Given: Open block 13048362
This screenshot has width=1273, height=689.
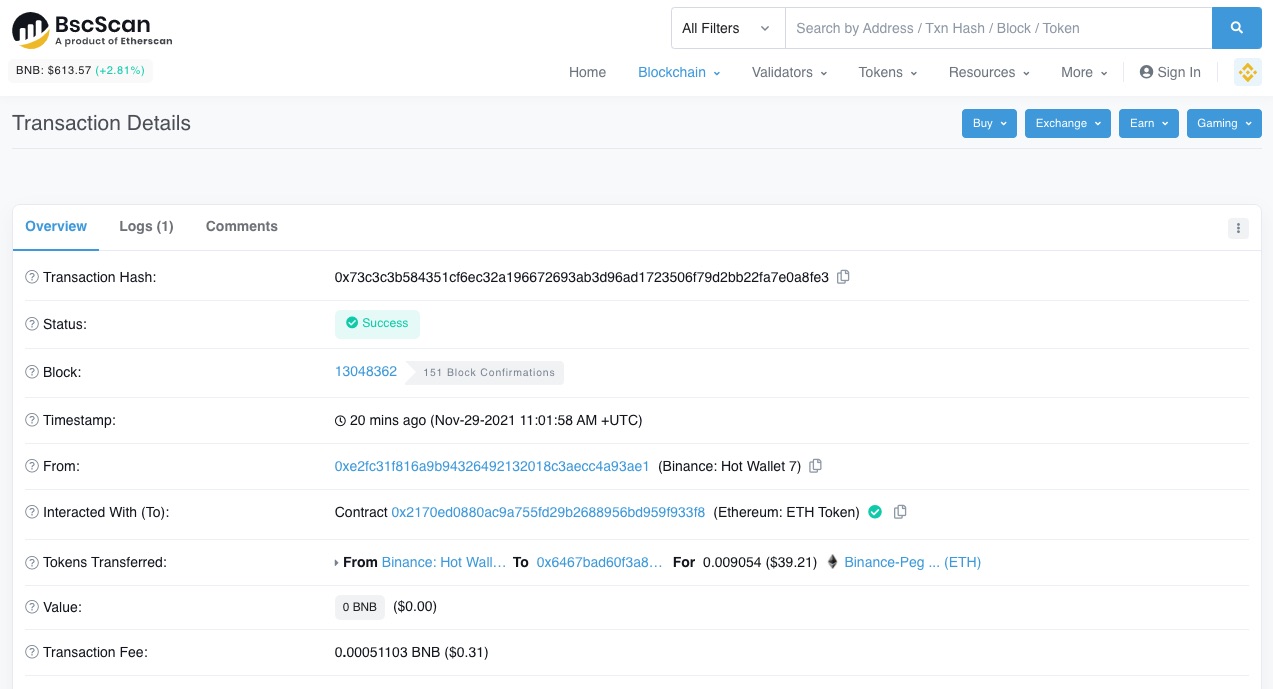Looking at the screenshot, I should pyautogui.click(x=366, y=371).
